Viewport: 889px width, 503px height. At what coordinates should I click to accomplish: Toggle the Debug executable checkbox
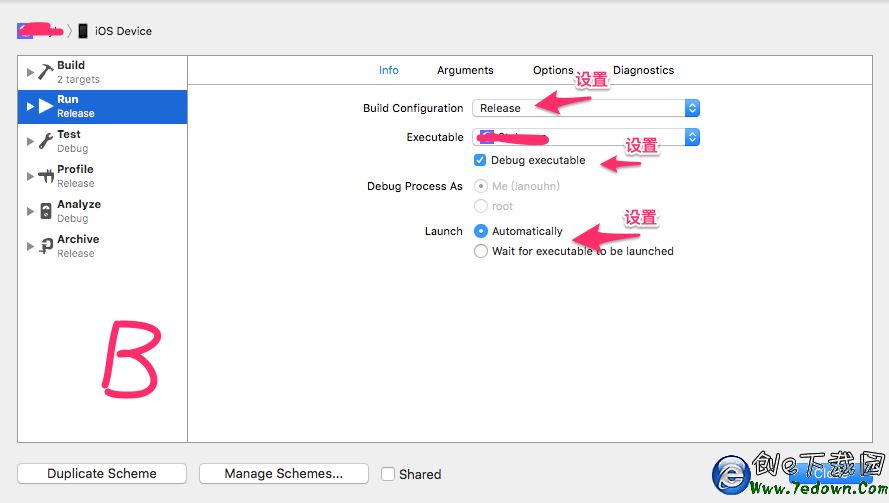click(x=481, y=160)
